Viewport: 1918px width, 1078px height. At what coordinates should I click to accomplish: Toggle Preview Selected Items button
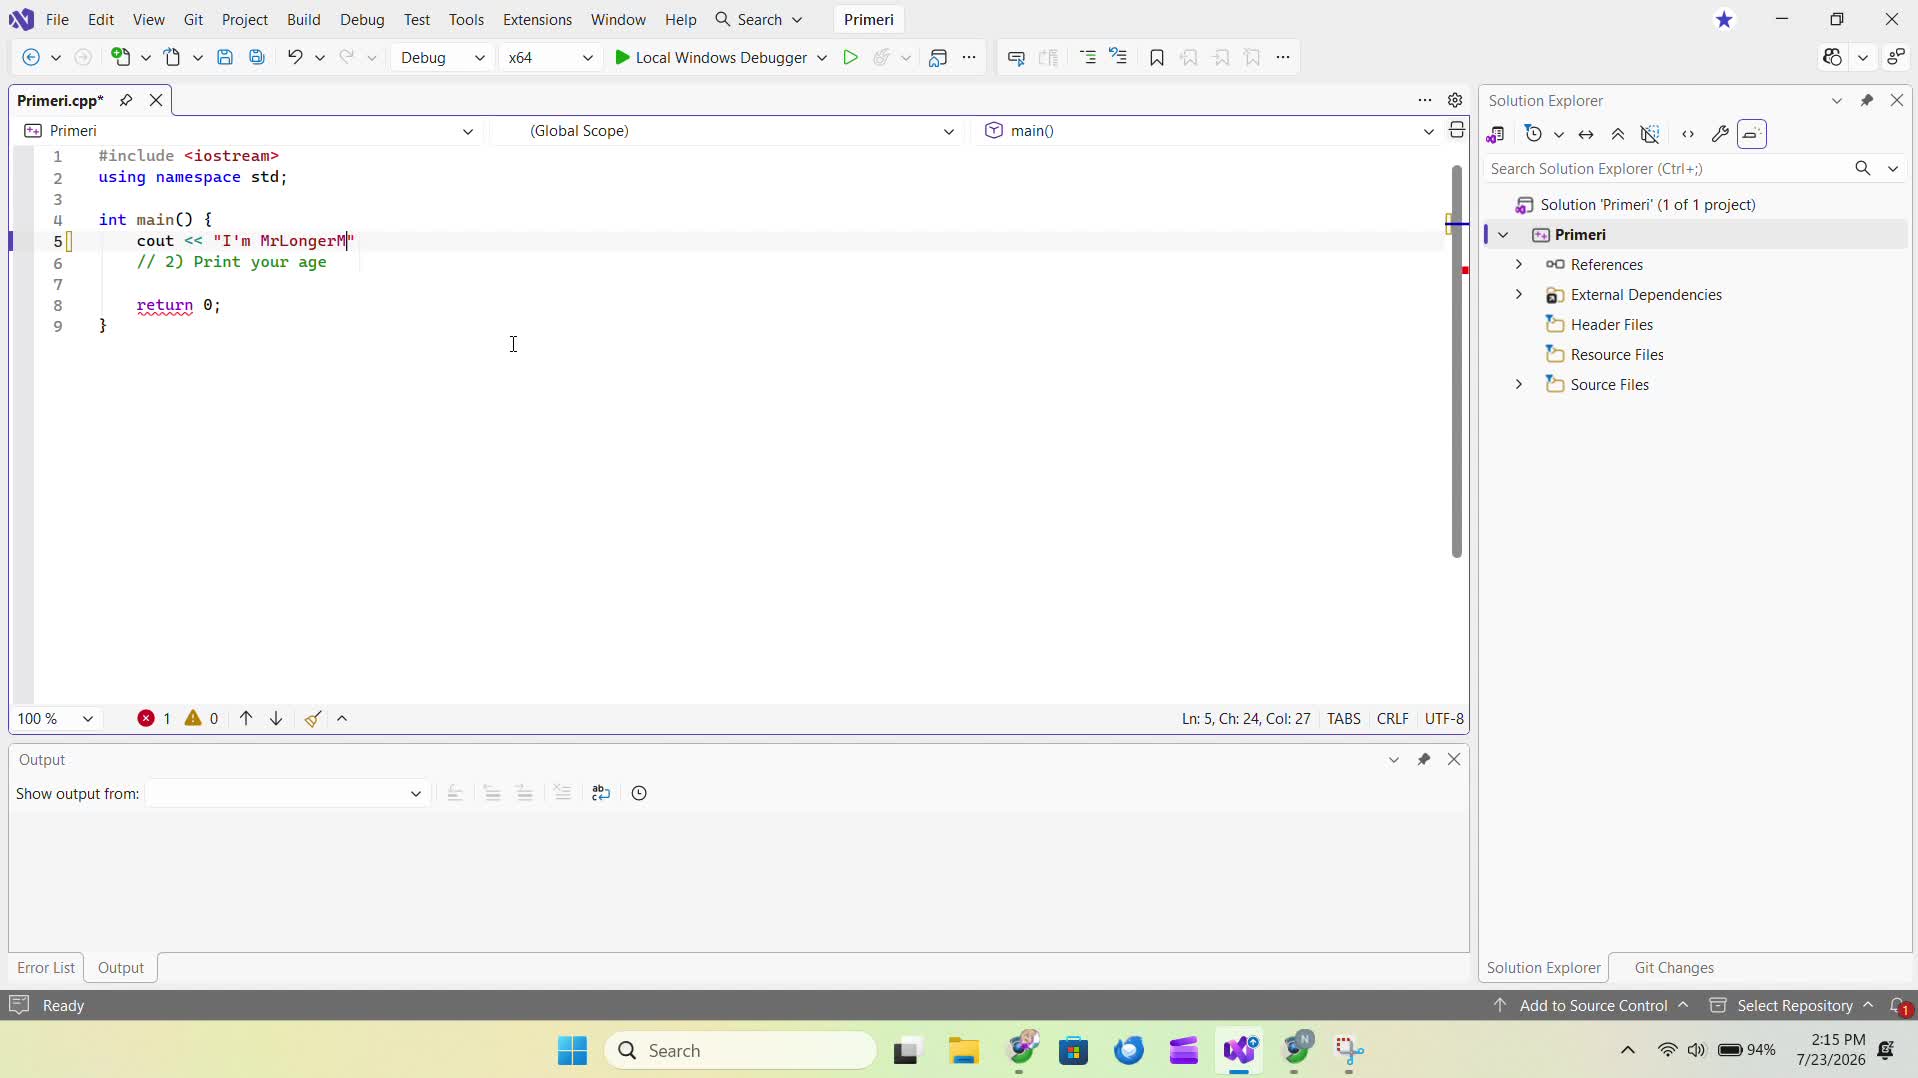coord(1753,134)
